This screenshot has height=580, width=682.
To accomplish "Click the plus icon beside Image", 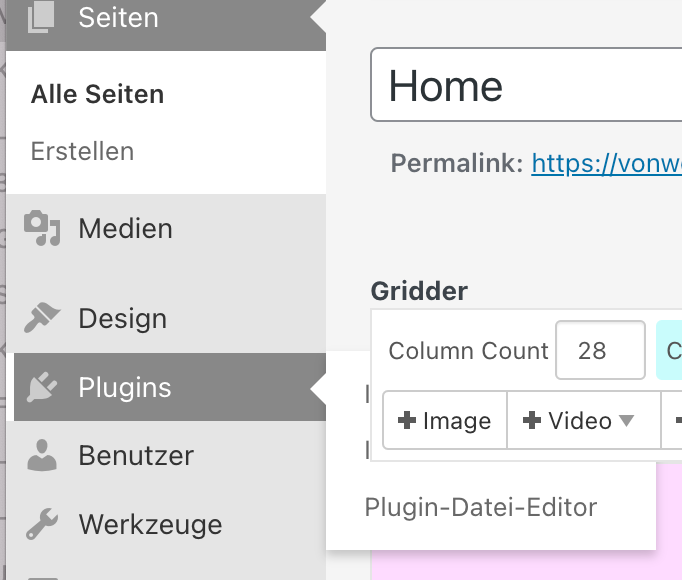I will click(x=407, y=421).
